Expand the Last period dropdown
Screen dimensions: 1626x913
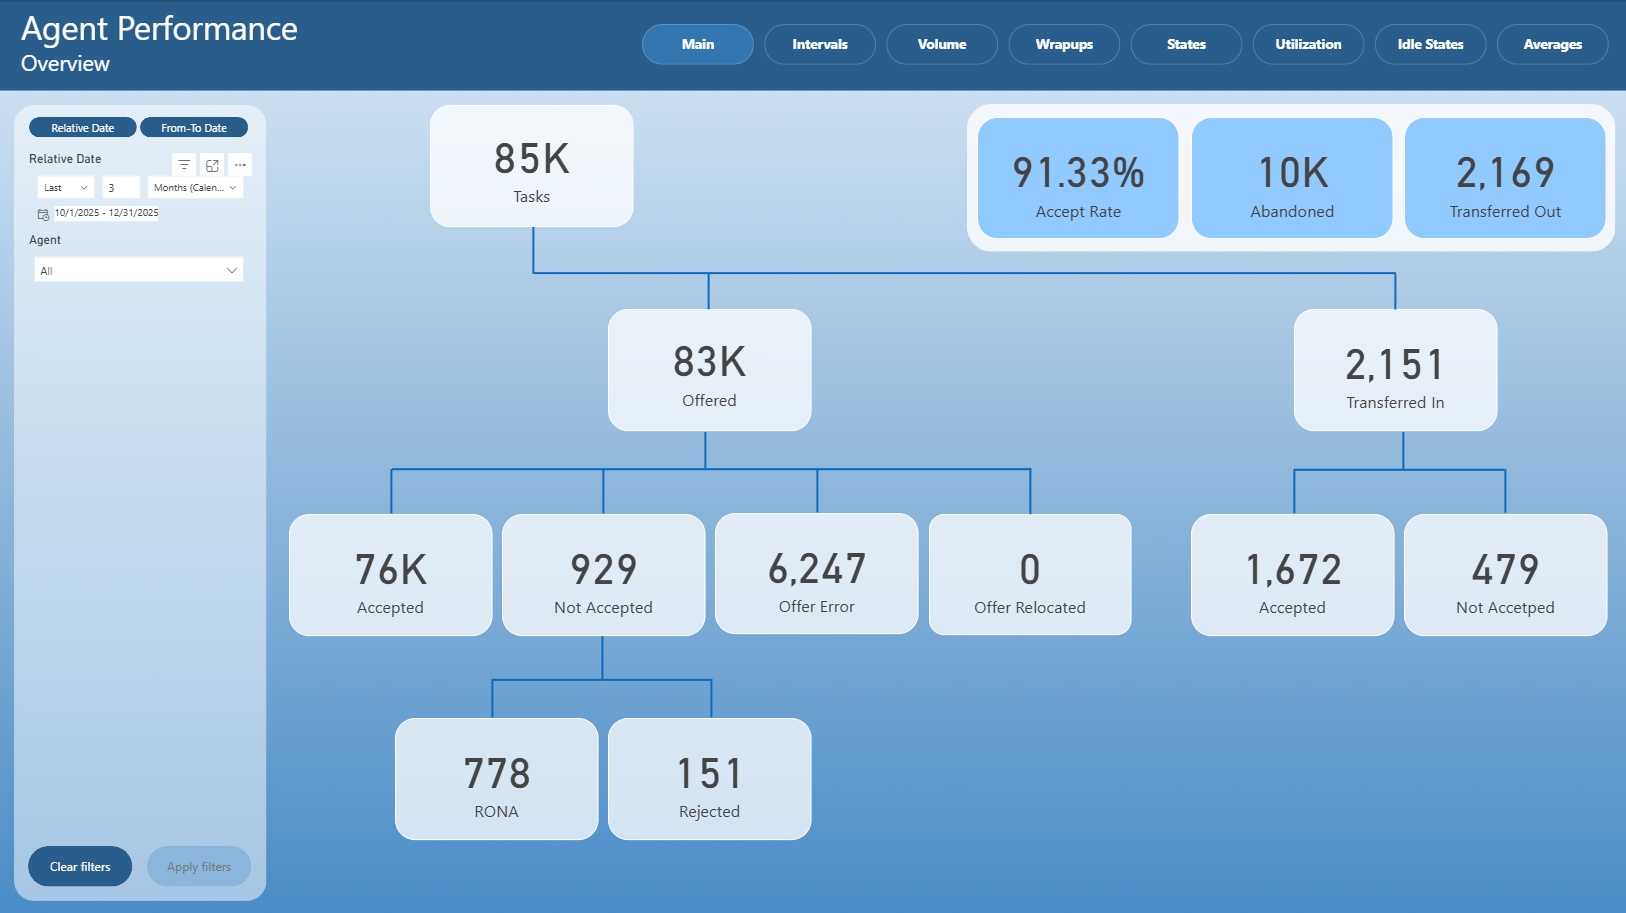click(x=66, y=188)
